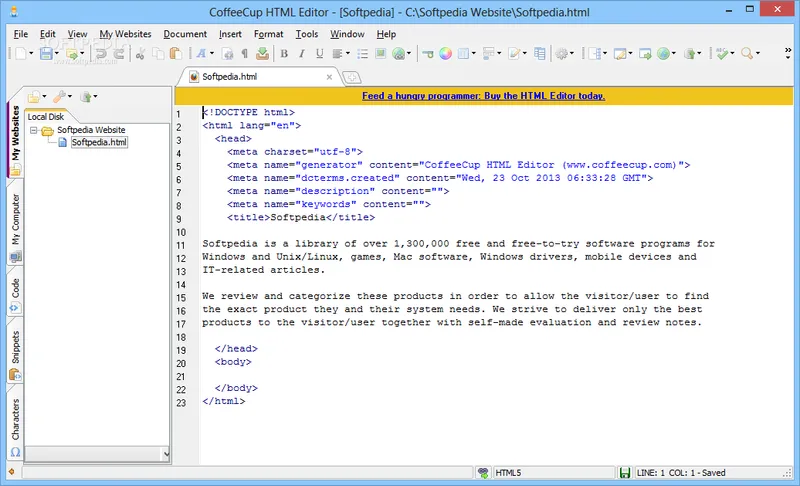Click the stacked documents icon
The image size is (800, 486).
pos(539,53)
